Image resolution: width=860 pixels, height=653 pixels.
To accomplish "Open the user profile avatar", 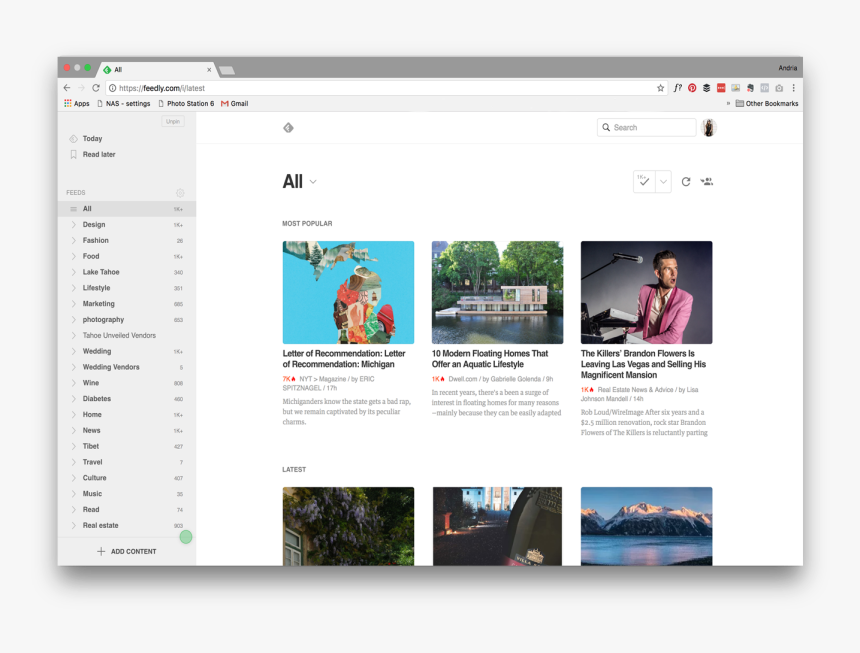I will pyautogui.click(x=709, y=128).
